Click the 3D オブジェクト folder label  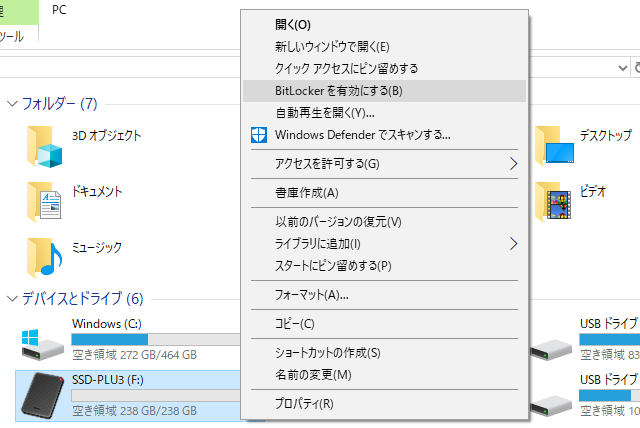coord(107,135)
